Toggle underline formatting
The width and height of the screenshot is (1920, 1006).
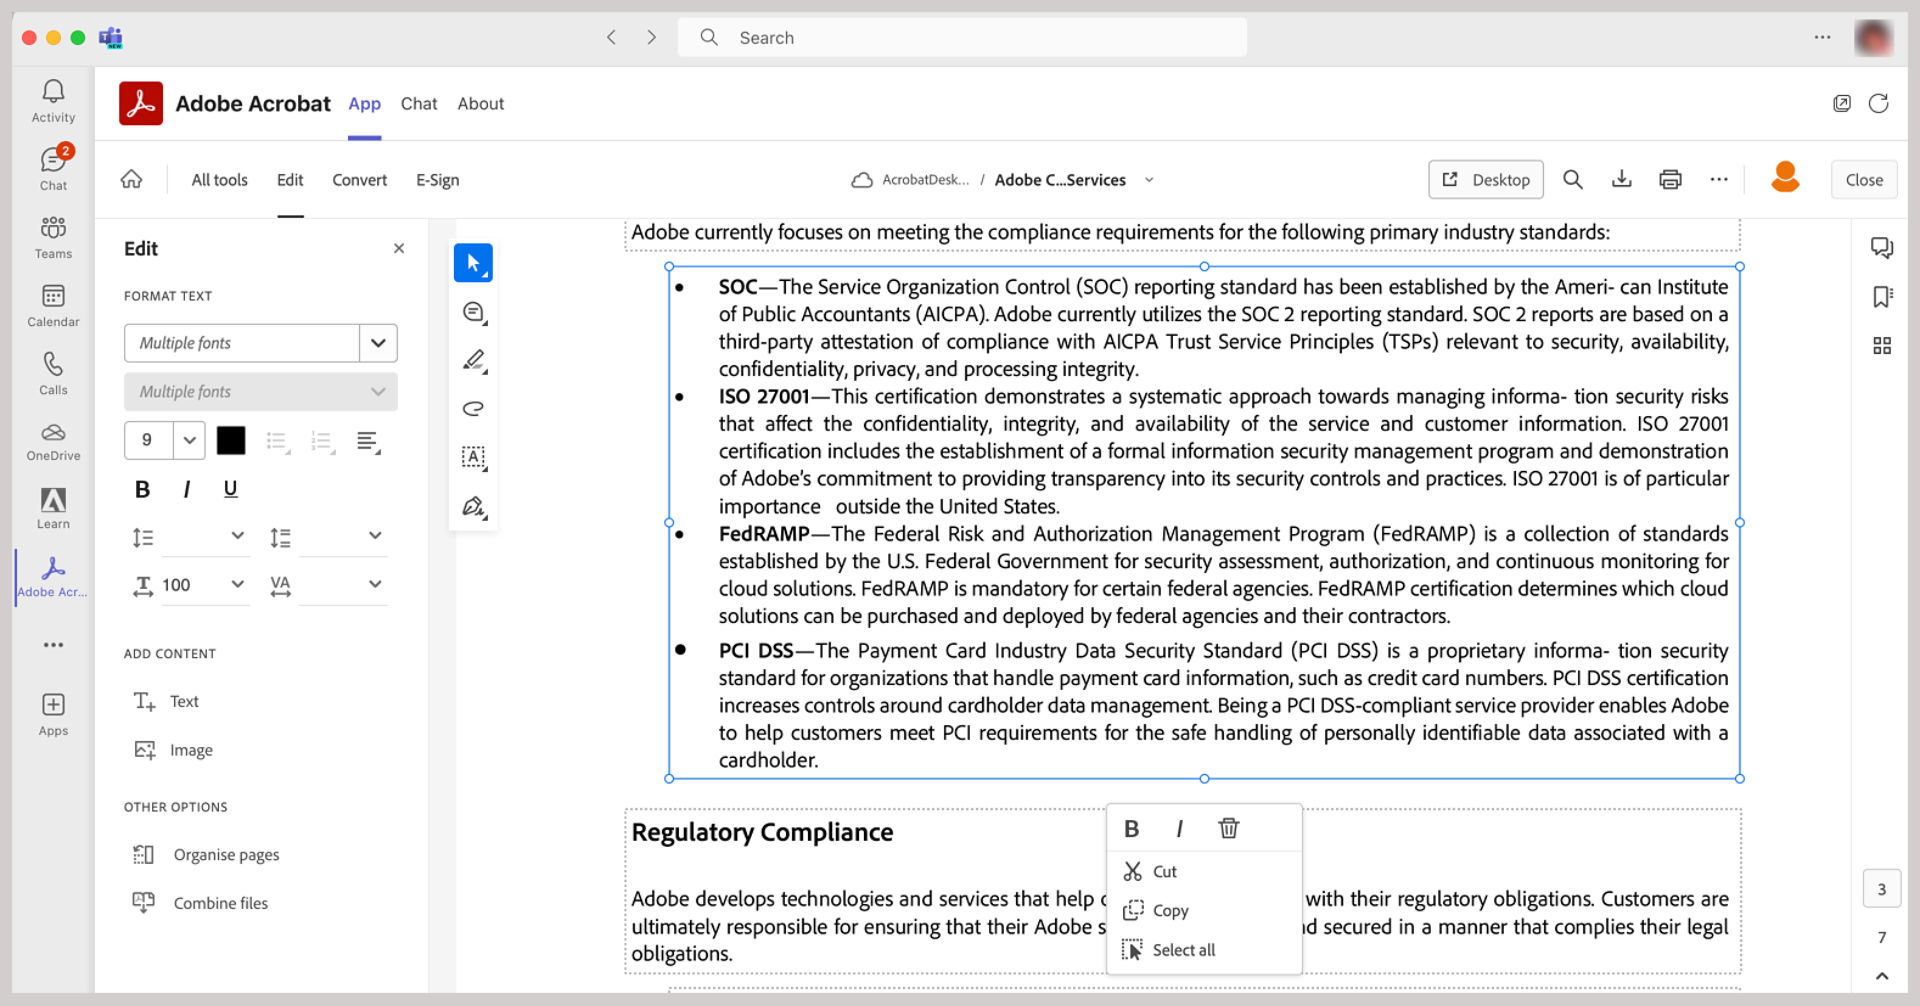point(230,489)
